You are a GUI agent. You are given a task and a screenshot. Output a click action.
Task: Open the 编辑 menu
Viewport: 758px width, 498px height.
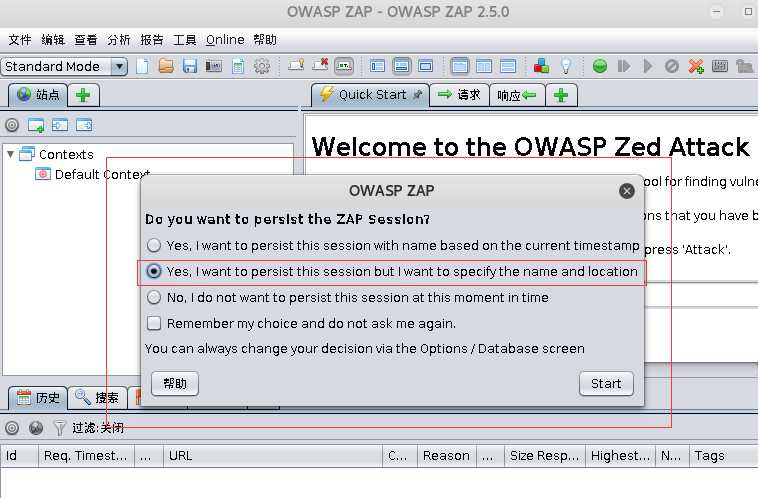(53, 40)
